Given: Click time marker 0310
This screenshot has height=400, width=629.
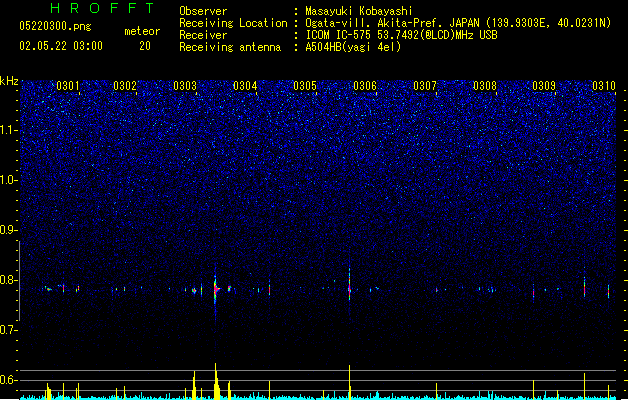Looking at the screenshot, I should [604, 85].
